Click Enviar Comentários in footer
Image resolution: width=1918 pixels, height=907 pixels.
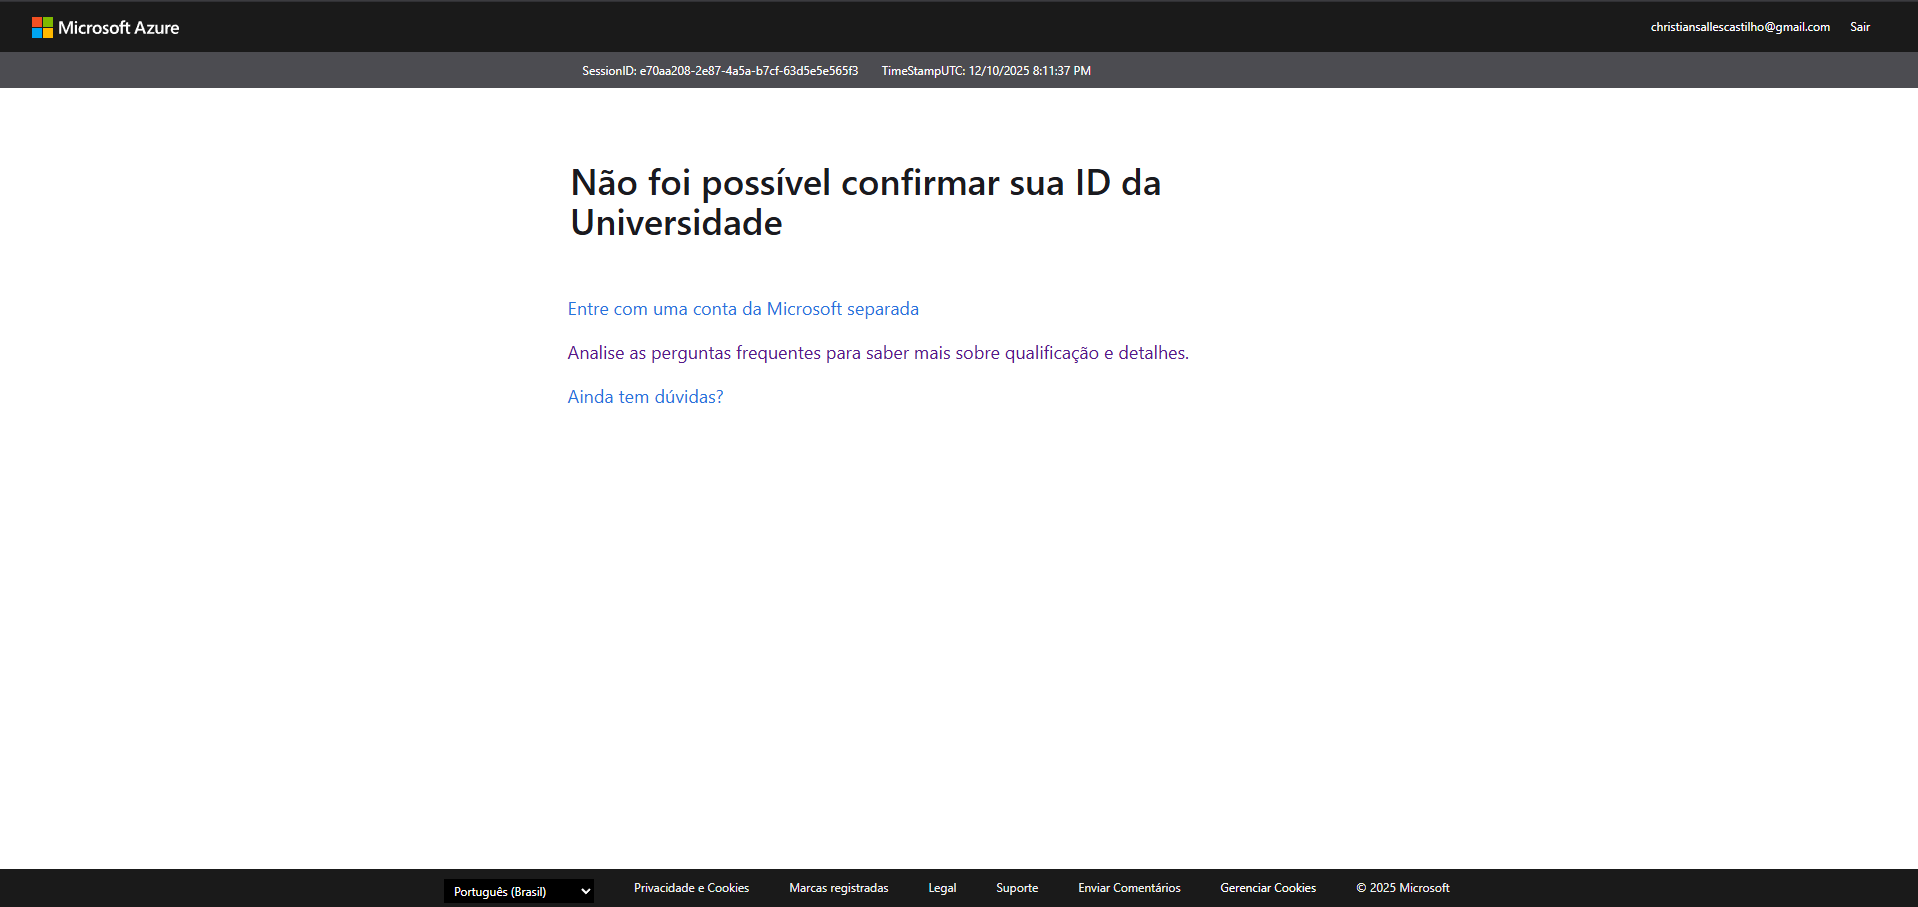(1129, 888)
